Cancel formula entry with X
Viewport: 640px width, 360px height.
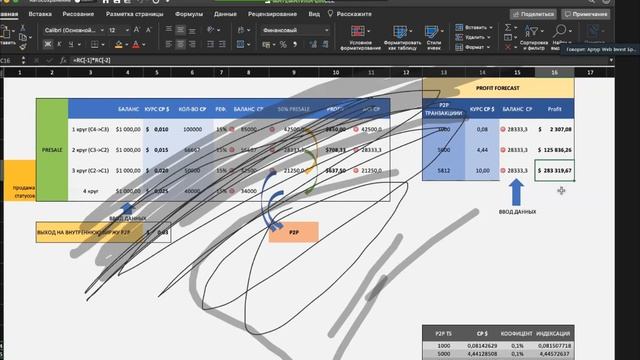[x=36, y=60]
